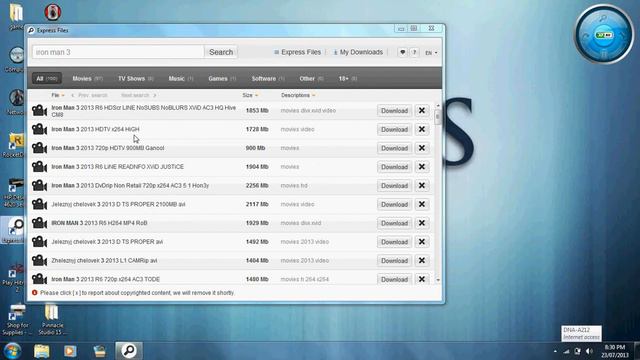640x360 pixels.
Task: Click the taskbar clock showing 8:30 PM
Action: [615, 351]
